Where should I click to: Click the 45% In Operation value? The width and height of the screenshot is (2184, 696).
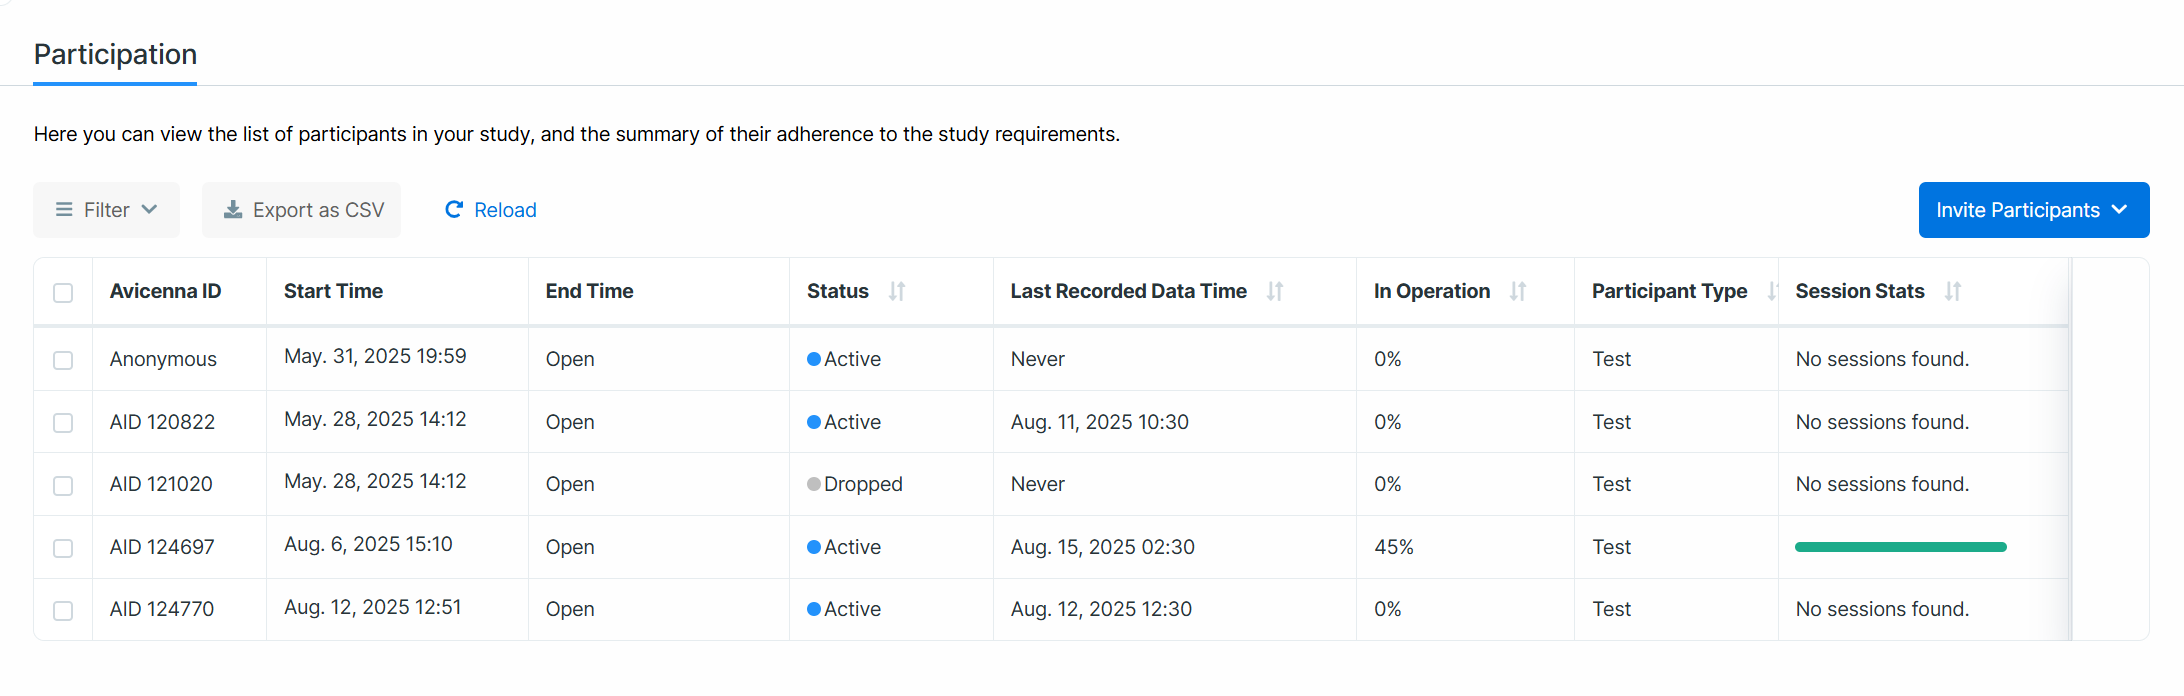pyautogui.click(x=1394, y=547)
